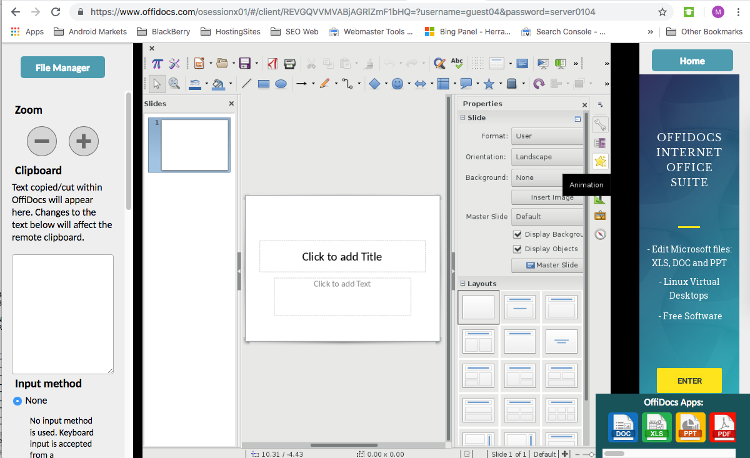Uncheck the Display Objects checkbox

(518, 248)
